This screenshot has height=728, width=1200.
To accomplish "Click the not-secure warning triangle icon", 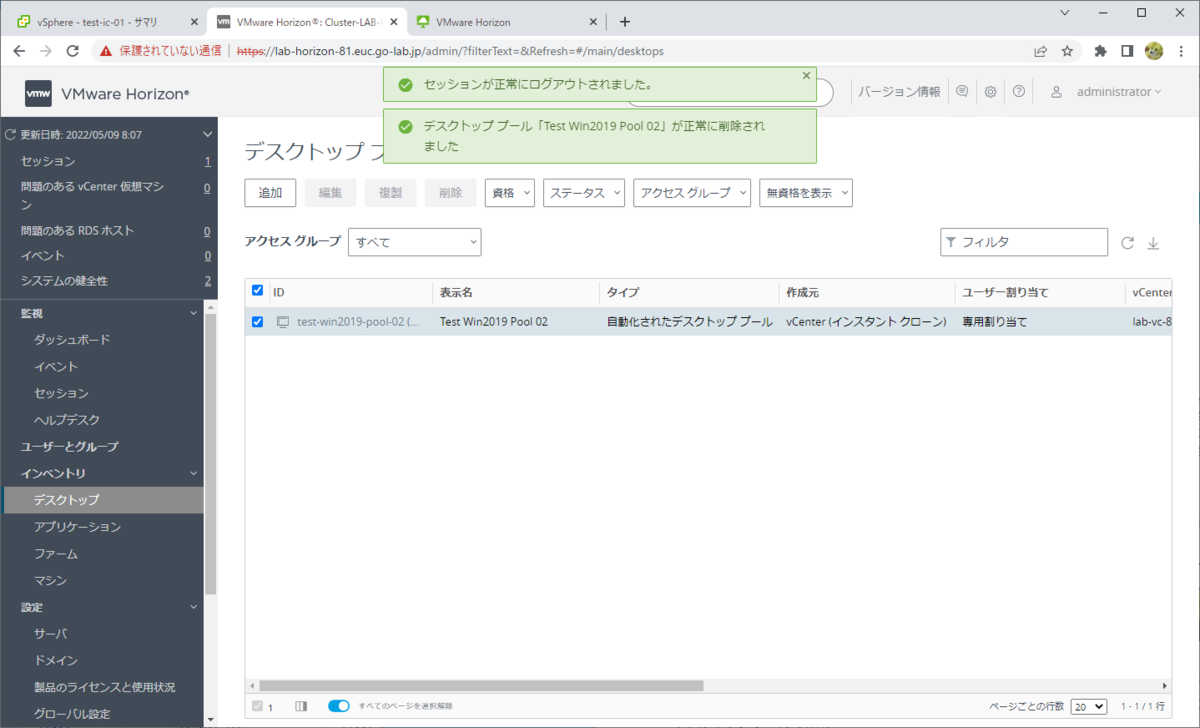I will [x=106, y=51].
